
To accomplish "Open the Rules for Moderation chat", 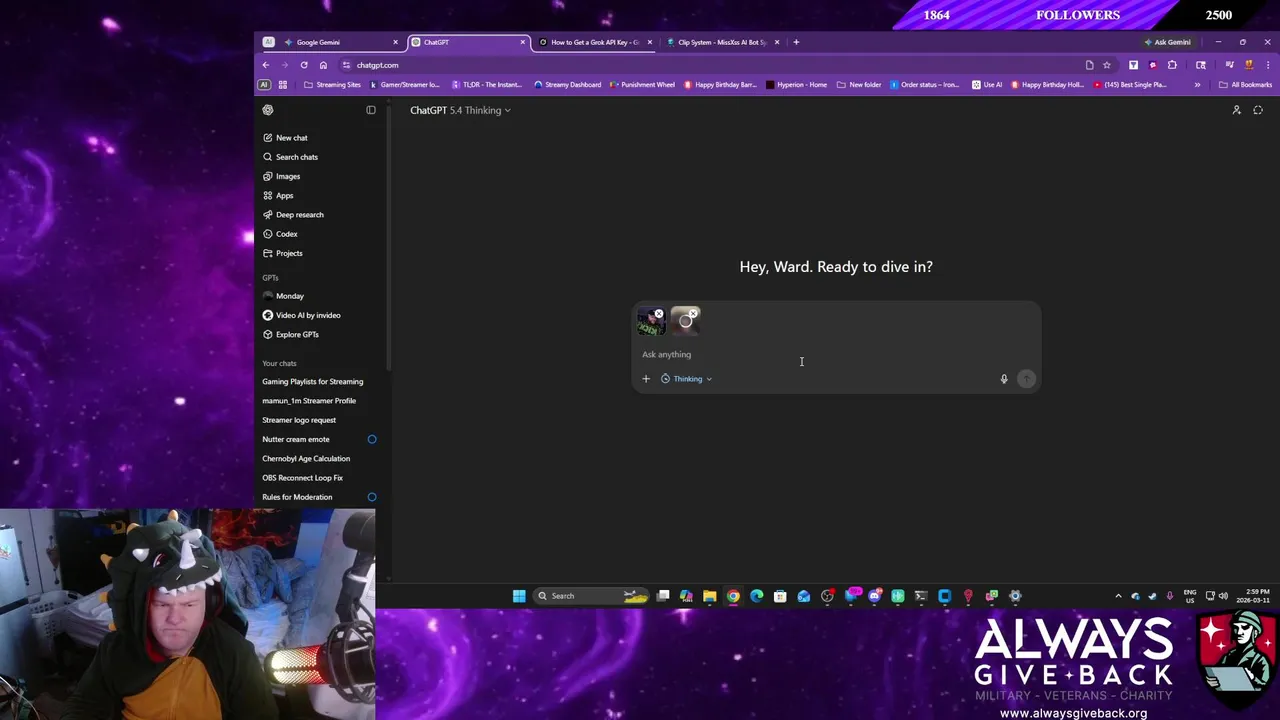I will (297, 497).
